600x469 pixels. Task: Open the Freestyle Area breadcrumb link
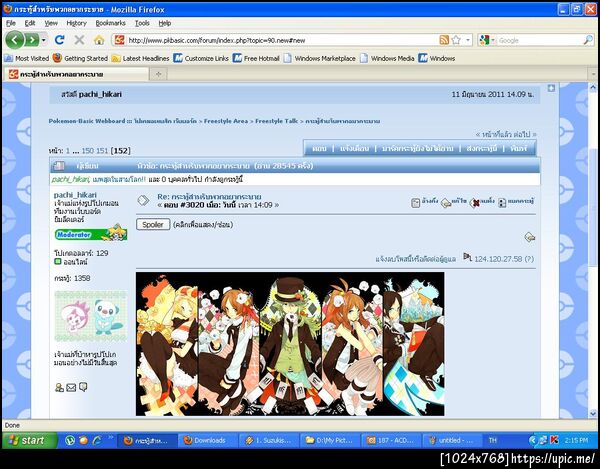(226, 121)
